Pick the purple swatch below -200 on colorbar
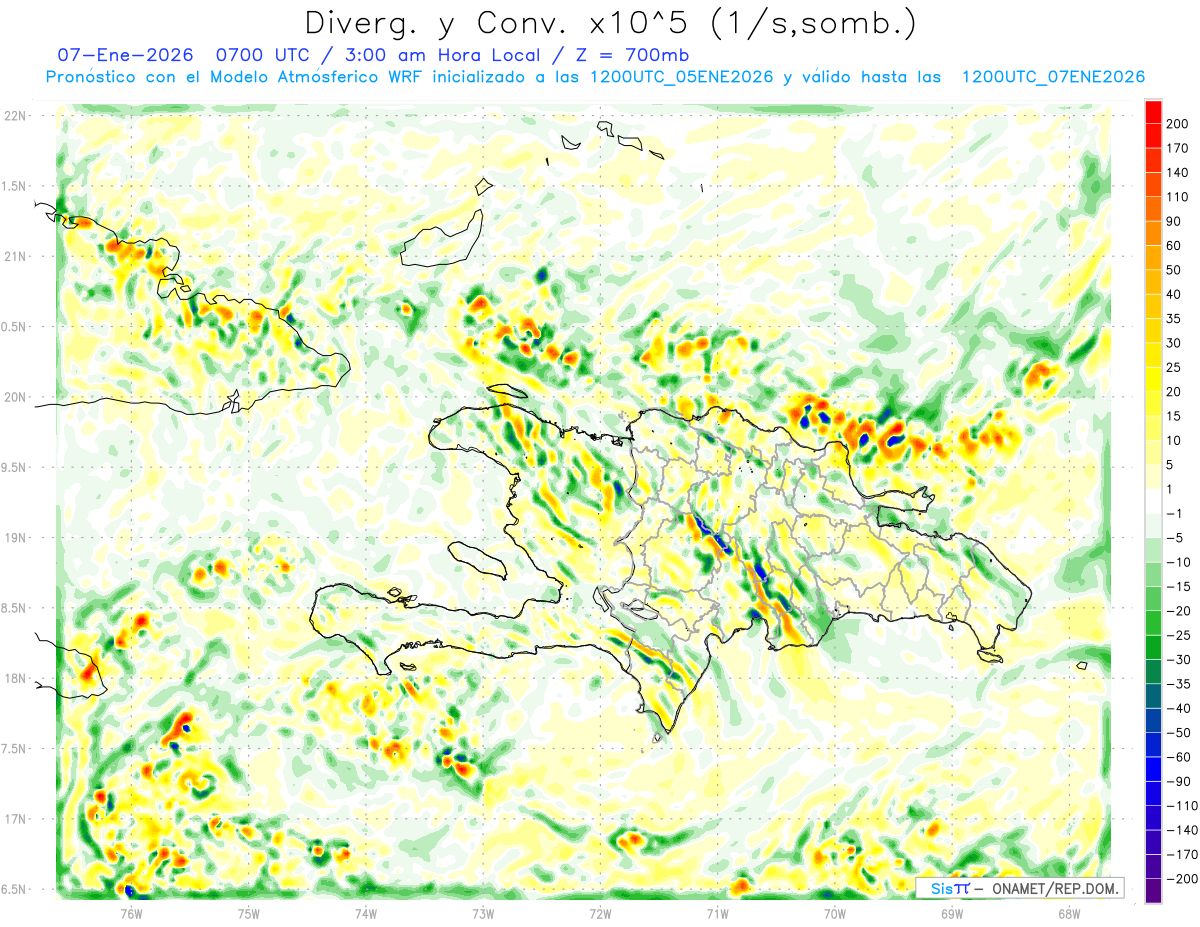 click(1153, 890)
